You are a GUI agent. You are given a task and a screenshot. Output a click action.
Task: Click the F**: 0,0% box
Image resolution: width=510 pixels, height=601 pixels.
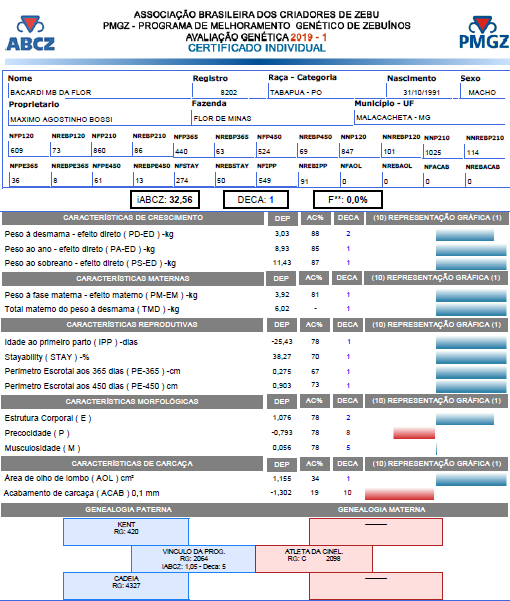point(348,199)
